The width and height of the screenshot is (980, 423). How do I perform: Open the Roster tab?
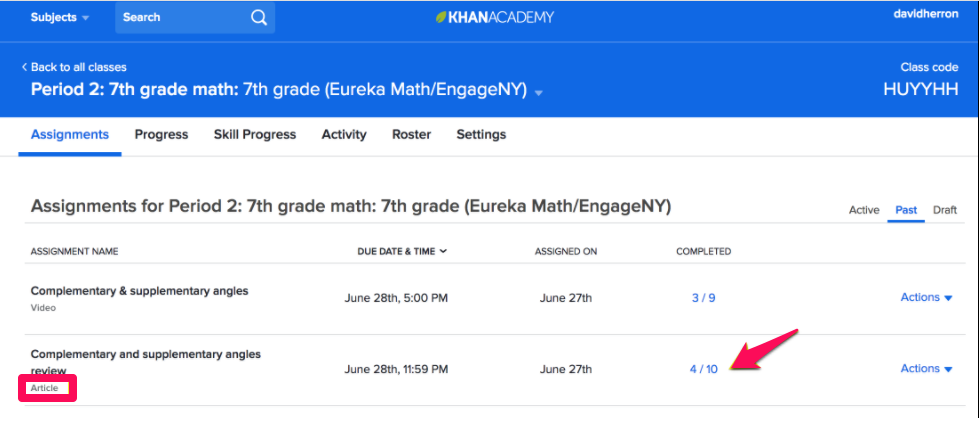click(x=411, y=134)
